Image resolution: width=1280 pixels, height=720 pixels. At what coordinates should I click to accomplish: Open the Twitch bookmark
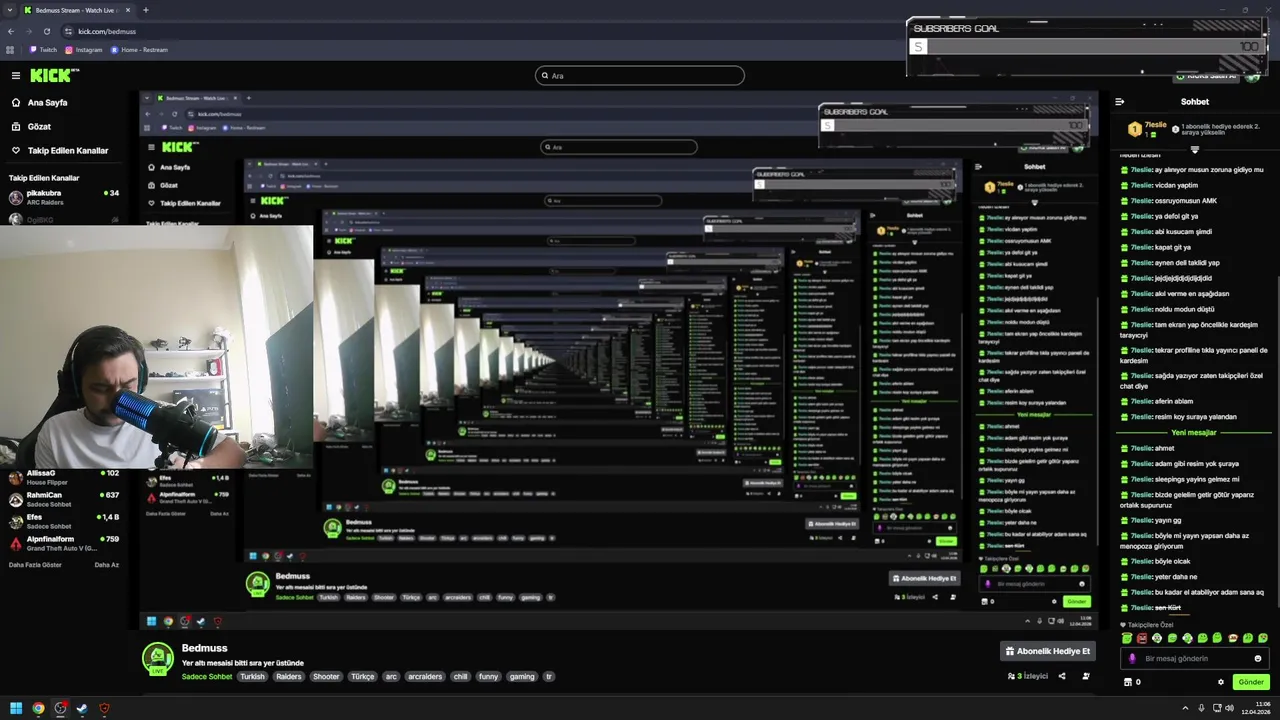(42, 49)
